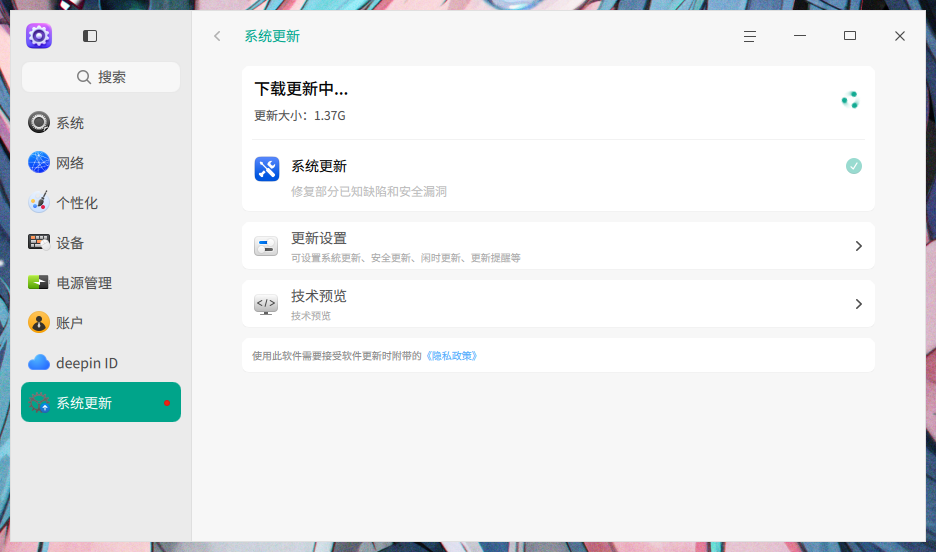This screenshot has width=936, height=552.
Task: Click the 更新设置 toggle-style icon
Action: (266, 246)
